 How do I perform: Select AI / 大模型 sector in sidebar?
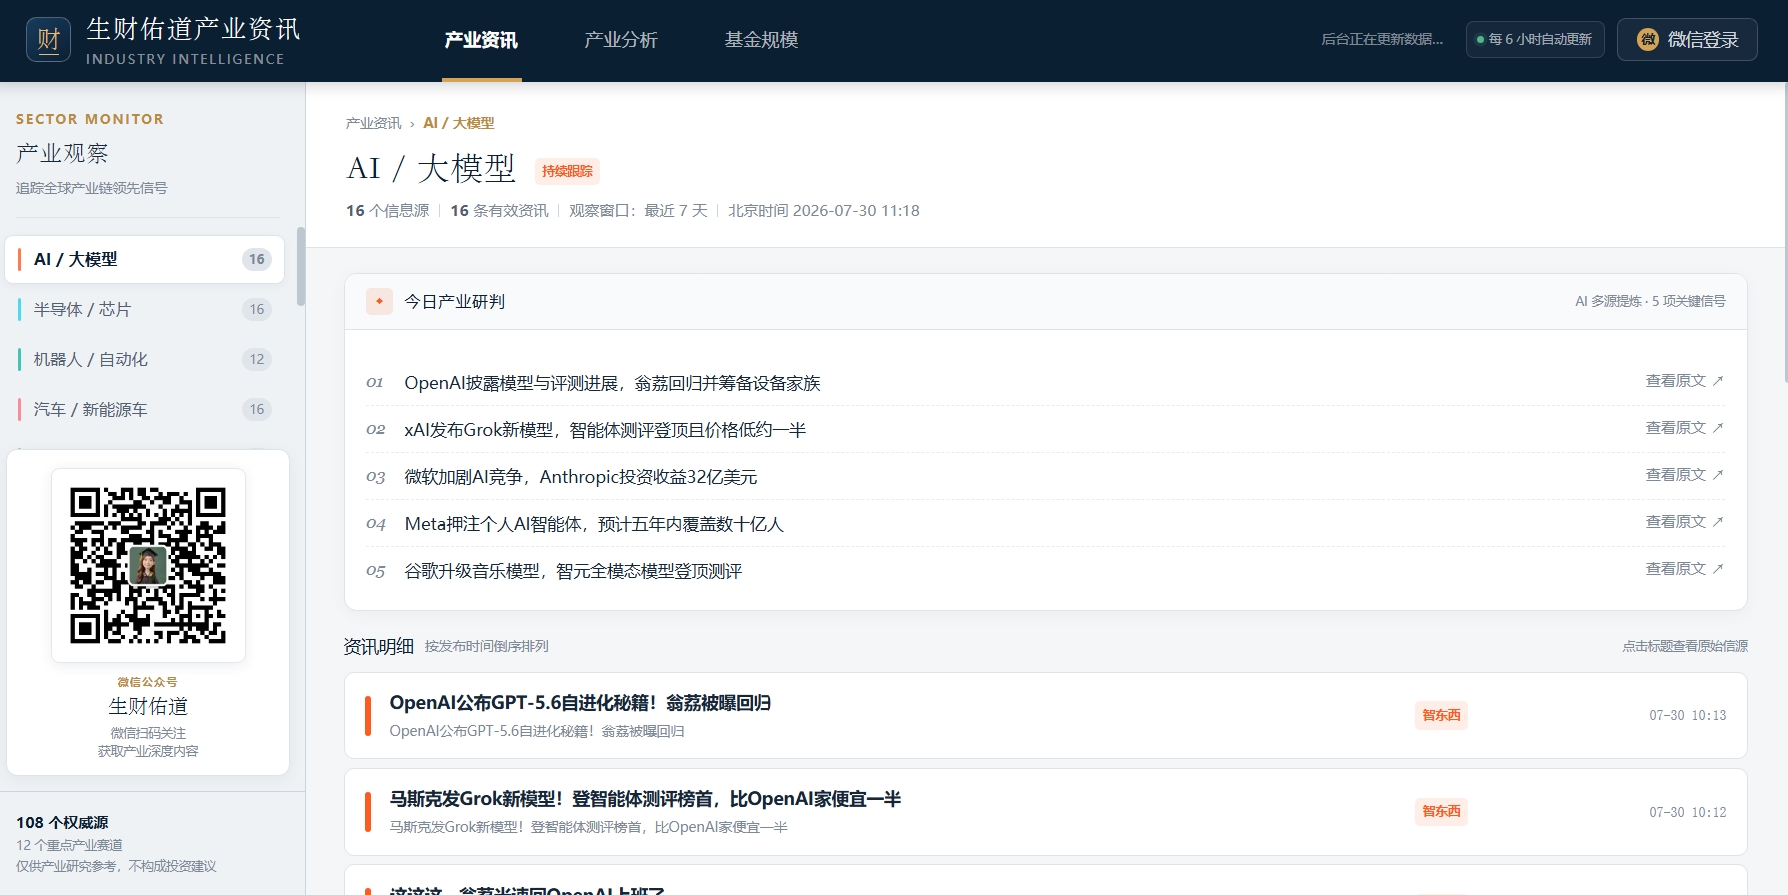tap(145, 259)
